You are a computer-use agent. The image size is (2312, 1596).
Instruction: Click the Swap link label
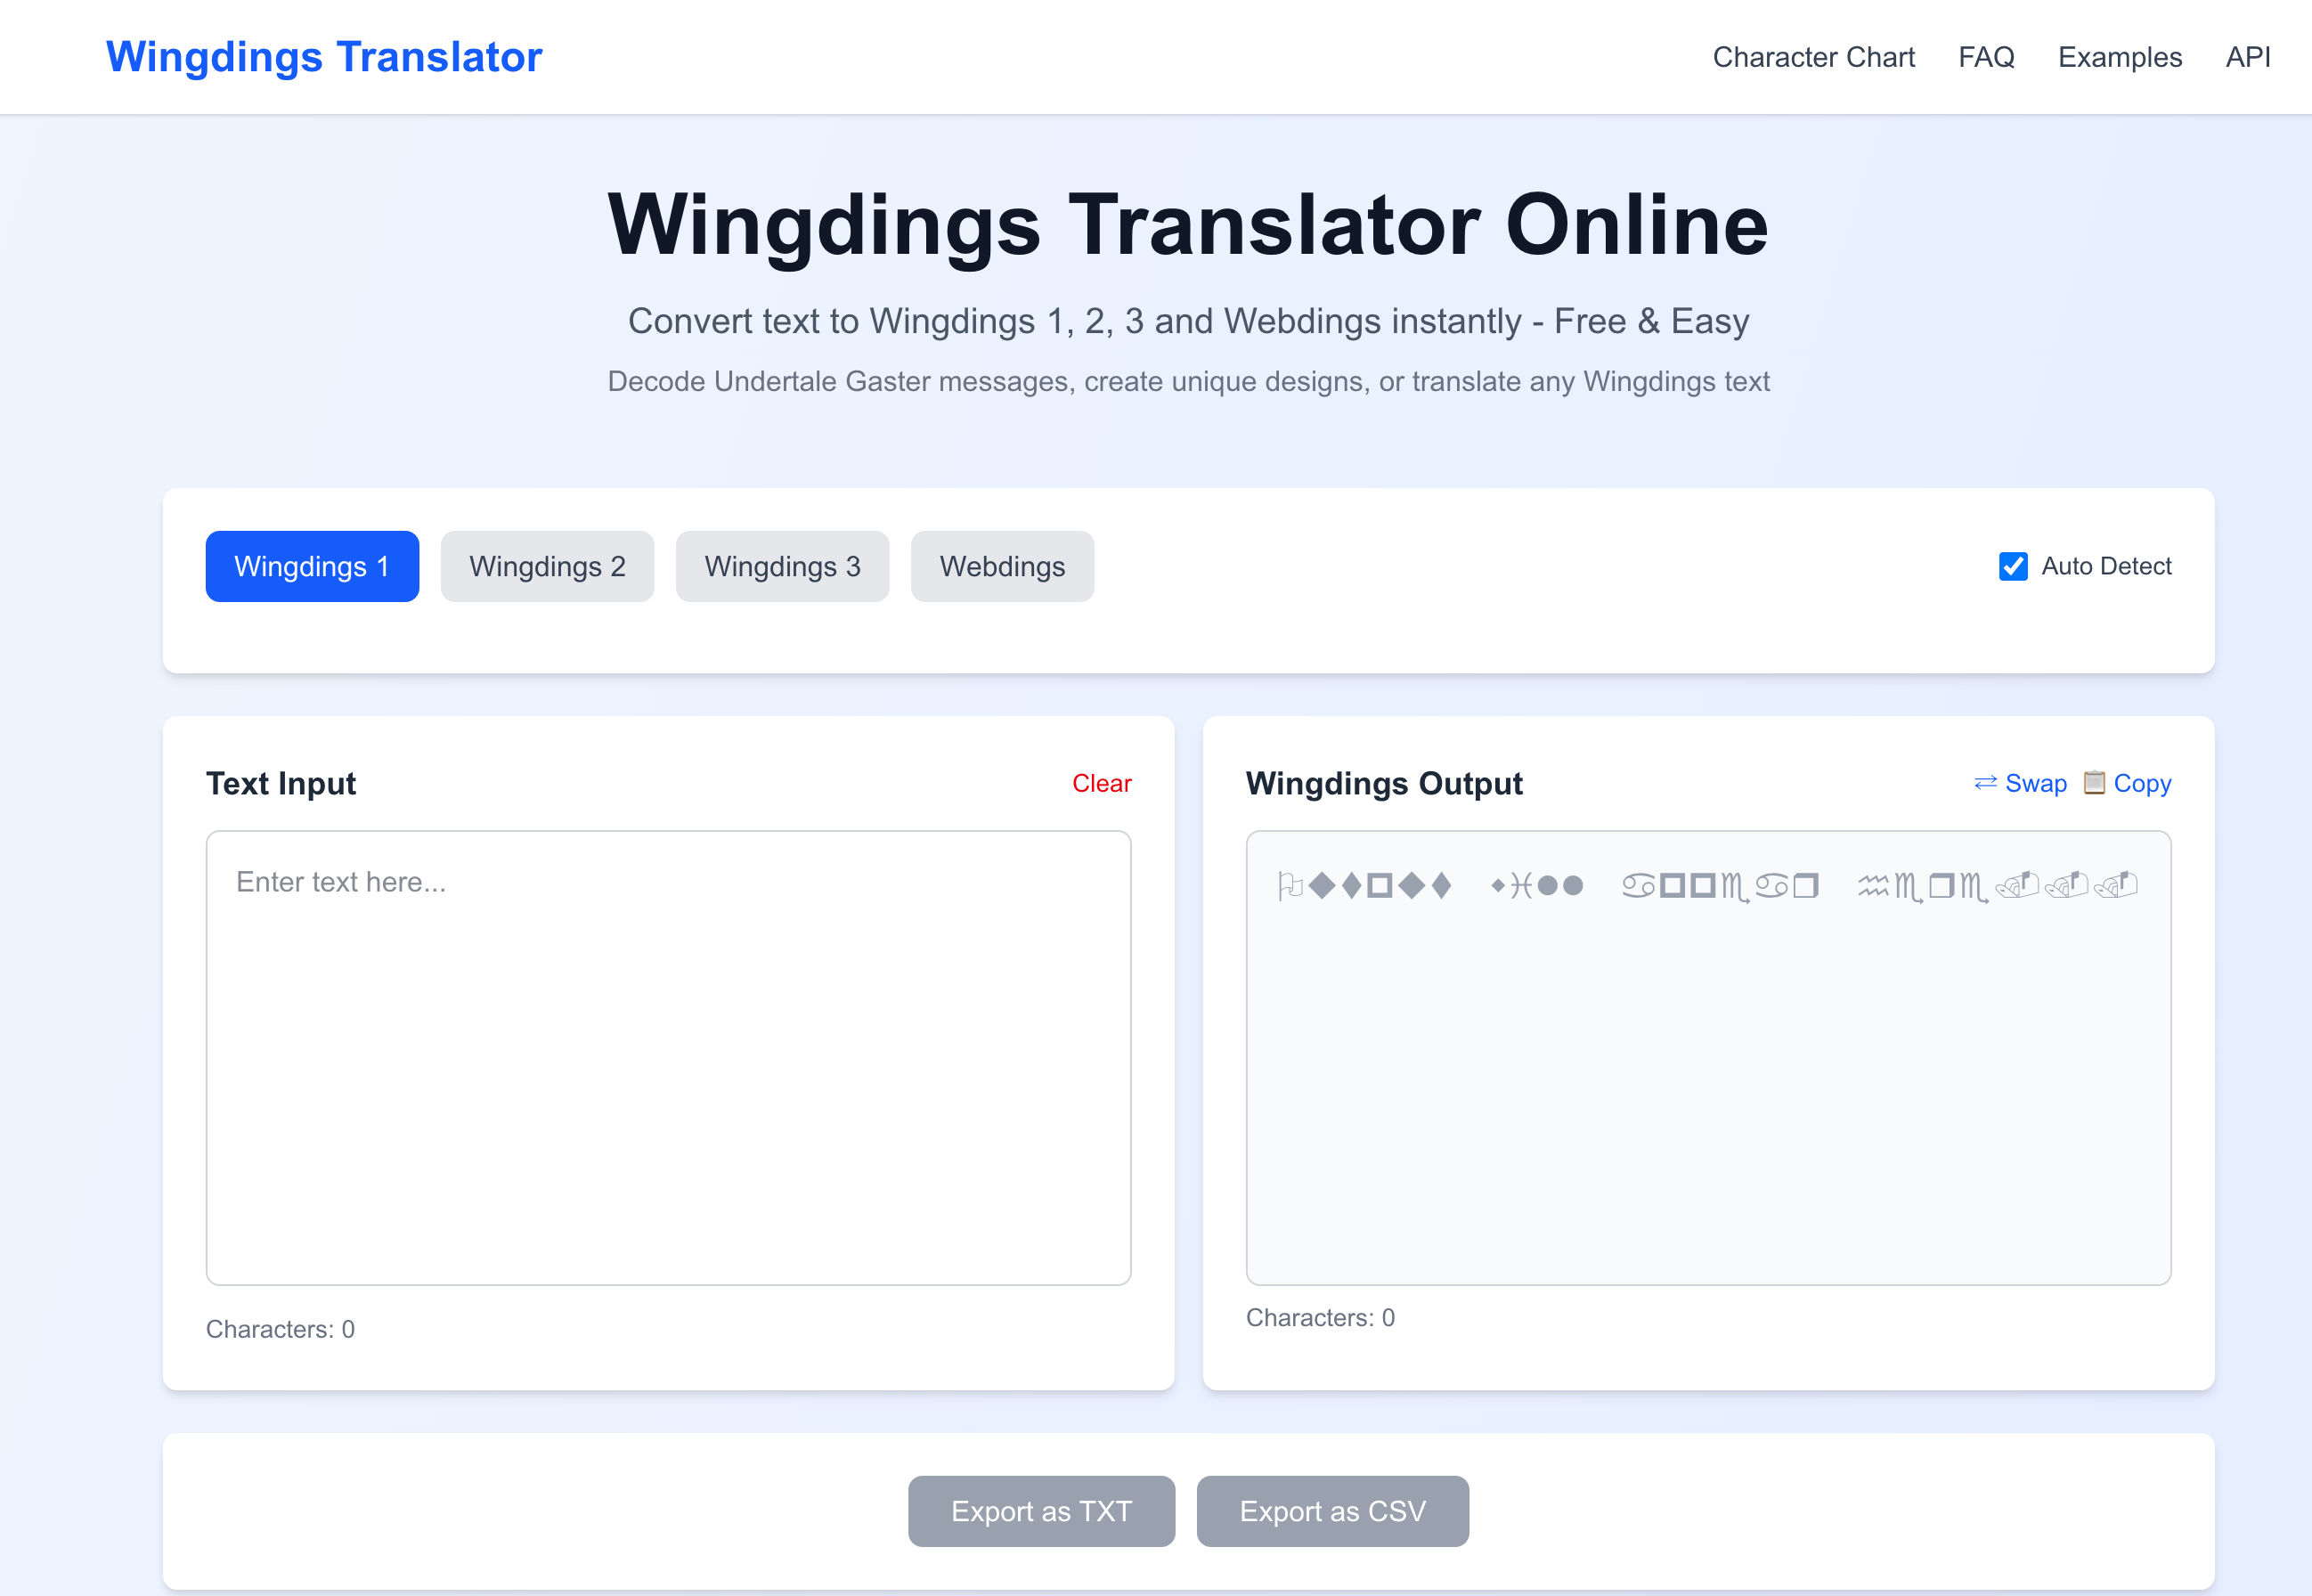click(x=2035, y=783)
